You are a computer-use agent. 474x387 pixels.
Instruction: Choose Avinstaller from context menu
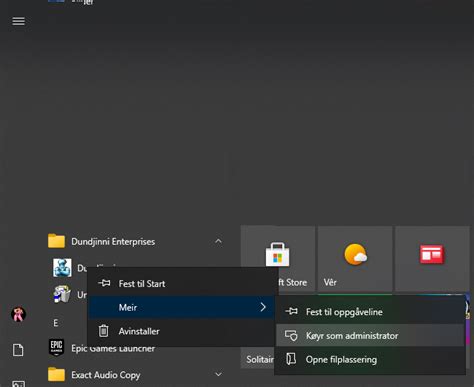[x=182, y=331]
